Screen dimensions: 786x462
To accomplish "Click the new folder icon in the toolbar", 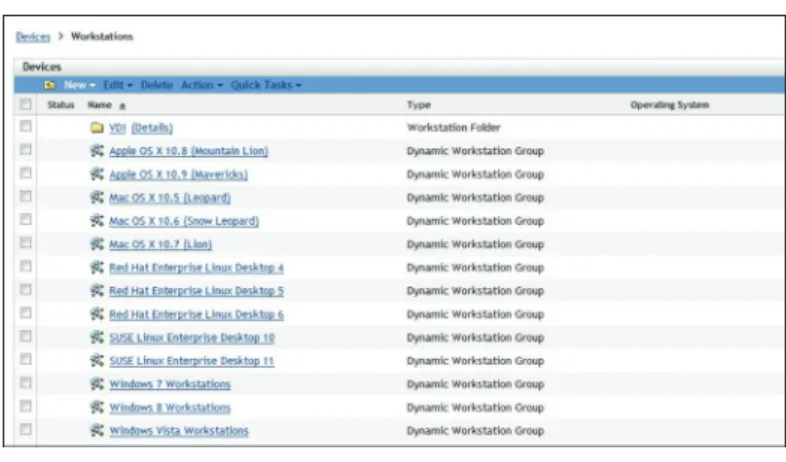I will 50,85.
